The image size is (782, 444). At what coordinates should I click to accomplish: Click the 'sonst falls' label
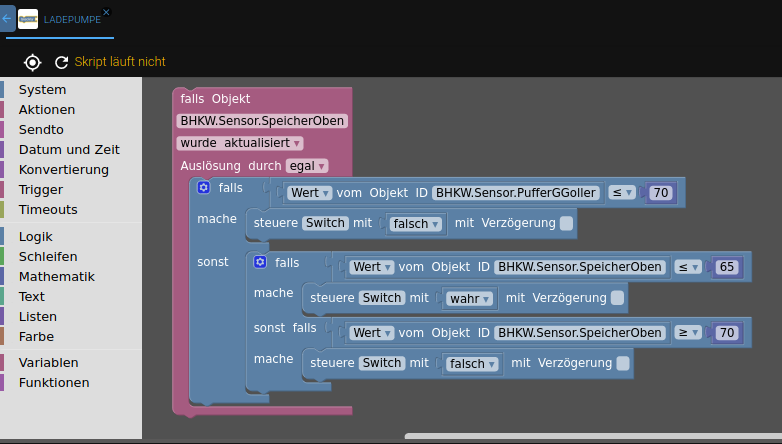click(285, 328)
